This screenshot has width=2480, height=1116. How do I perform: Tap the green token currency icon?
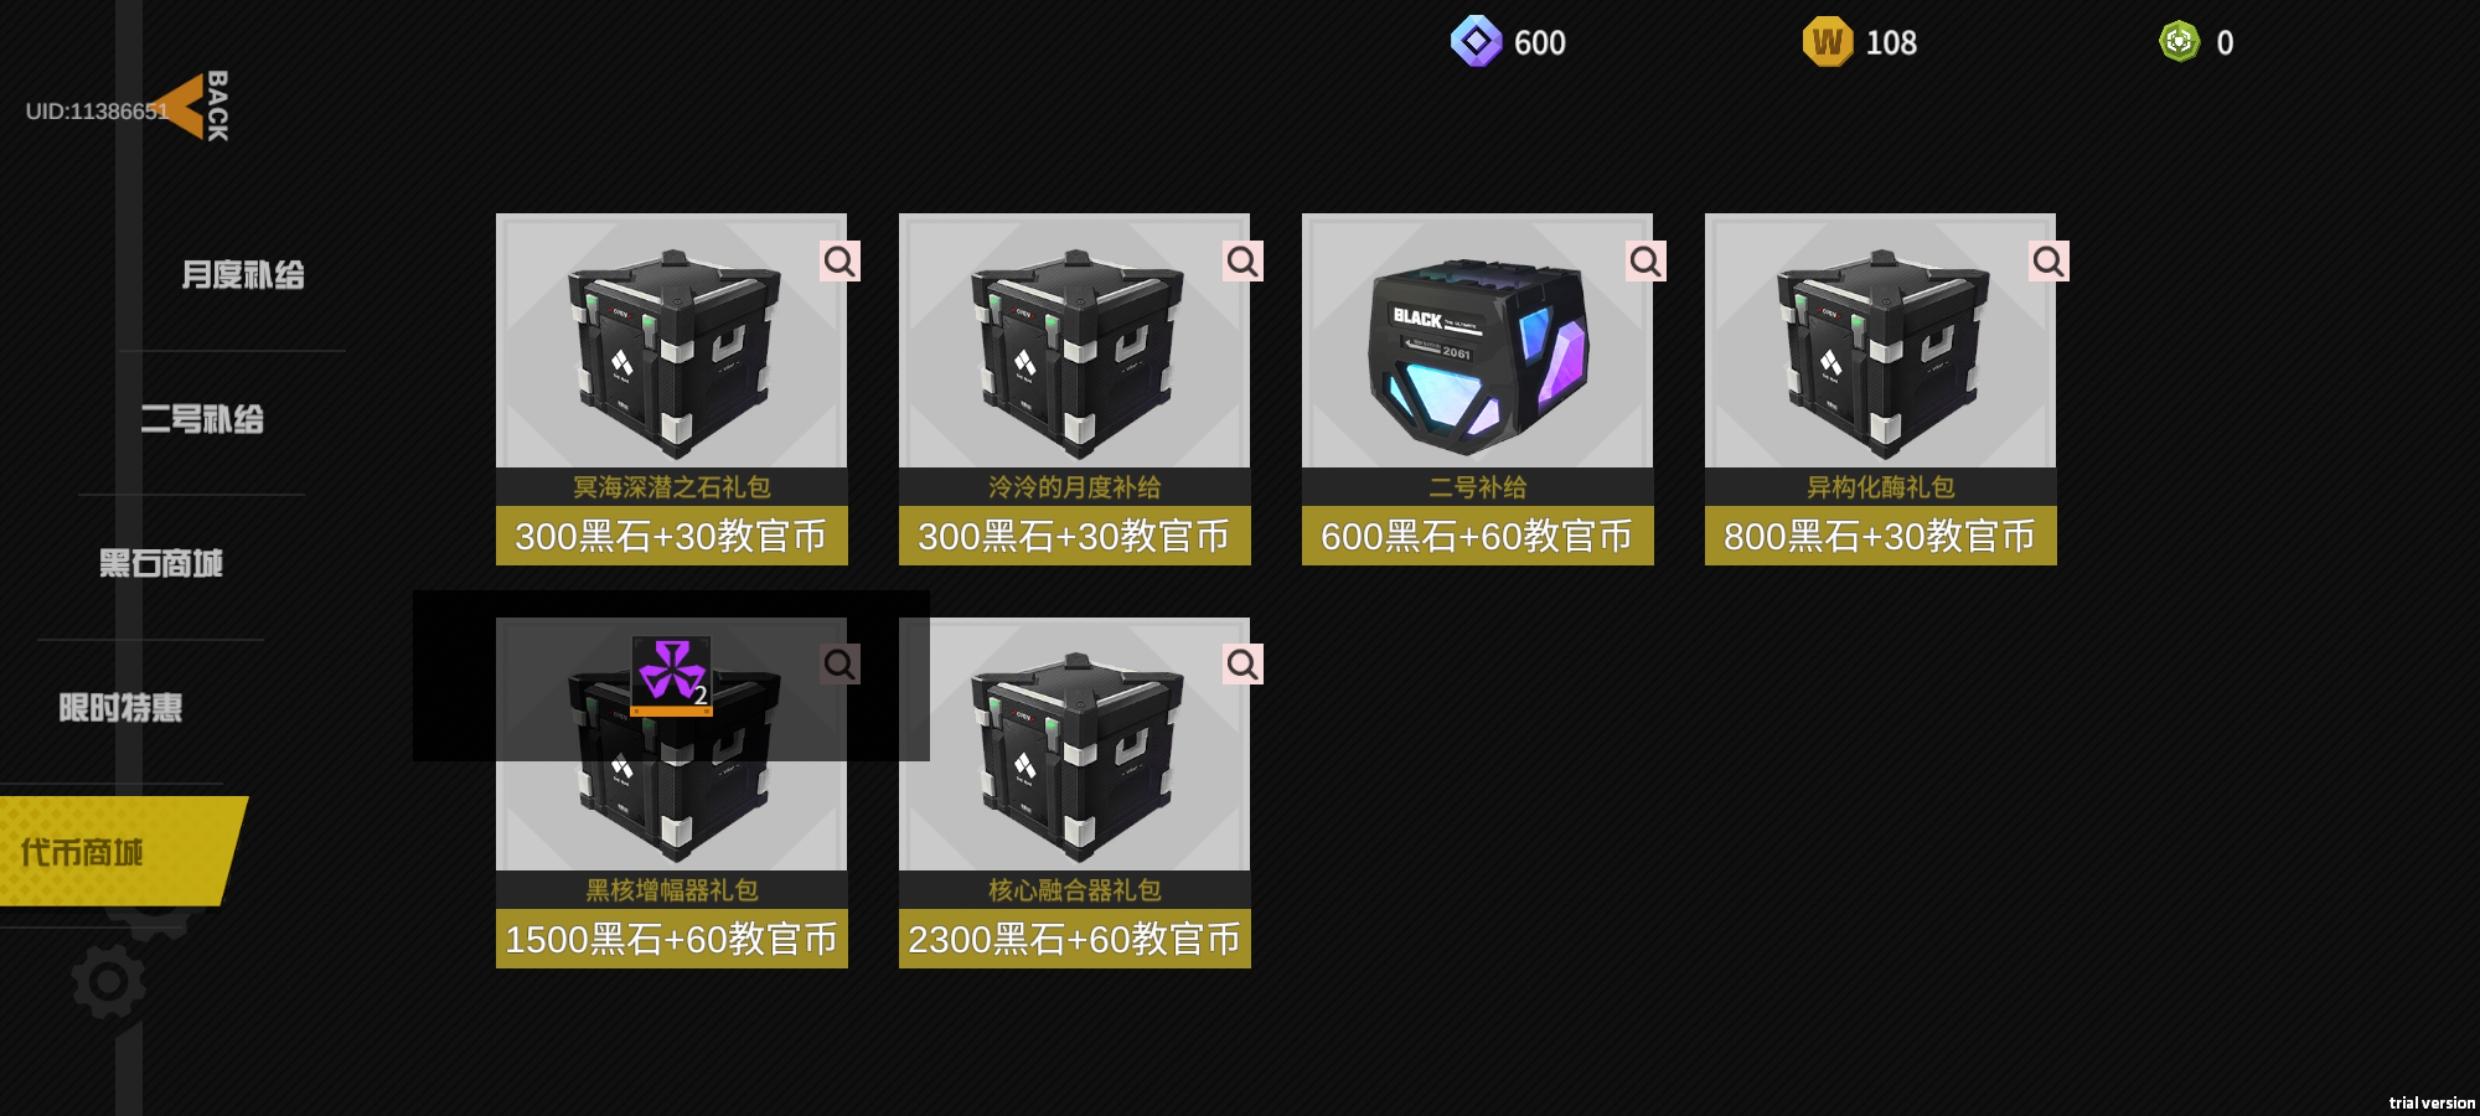coord(2180,42)
